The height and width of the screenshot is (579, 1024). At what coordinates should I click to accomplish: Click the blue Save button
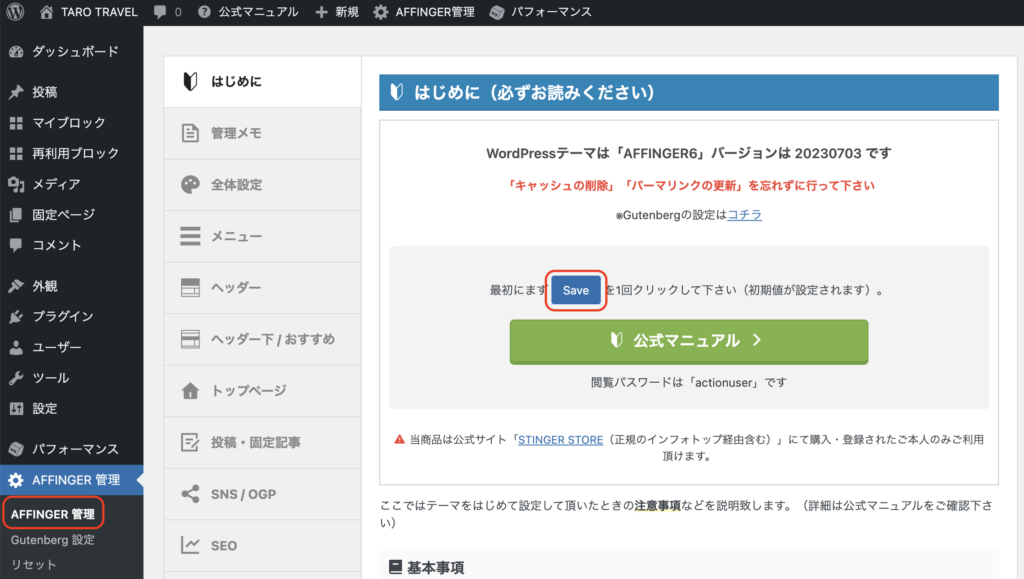point(576,290)
